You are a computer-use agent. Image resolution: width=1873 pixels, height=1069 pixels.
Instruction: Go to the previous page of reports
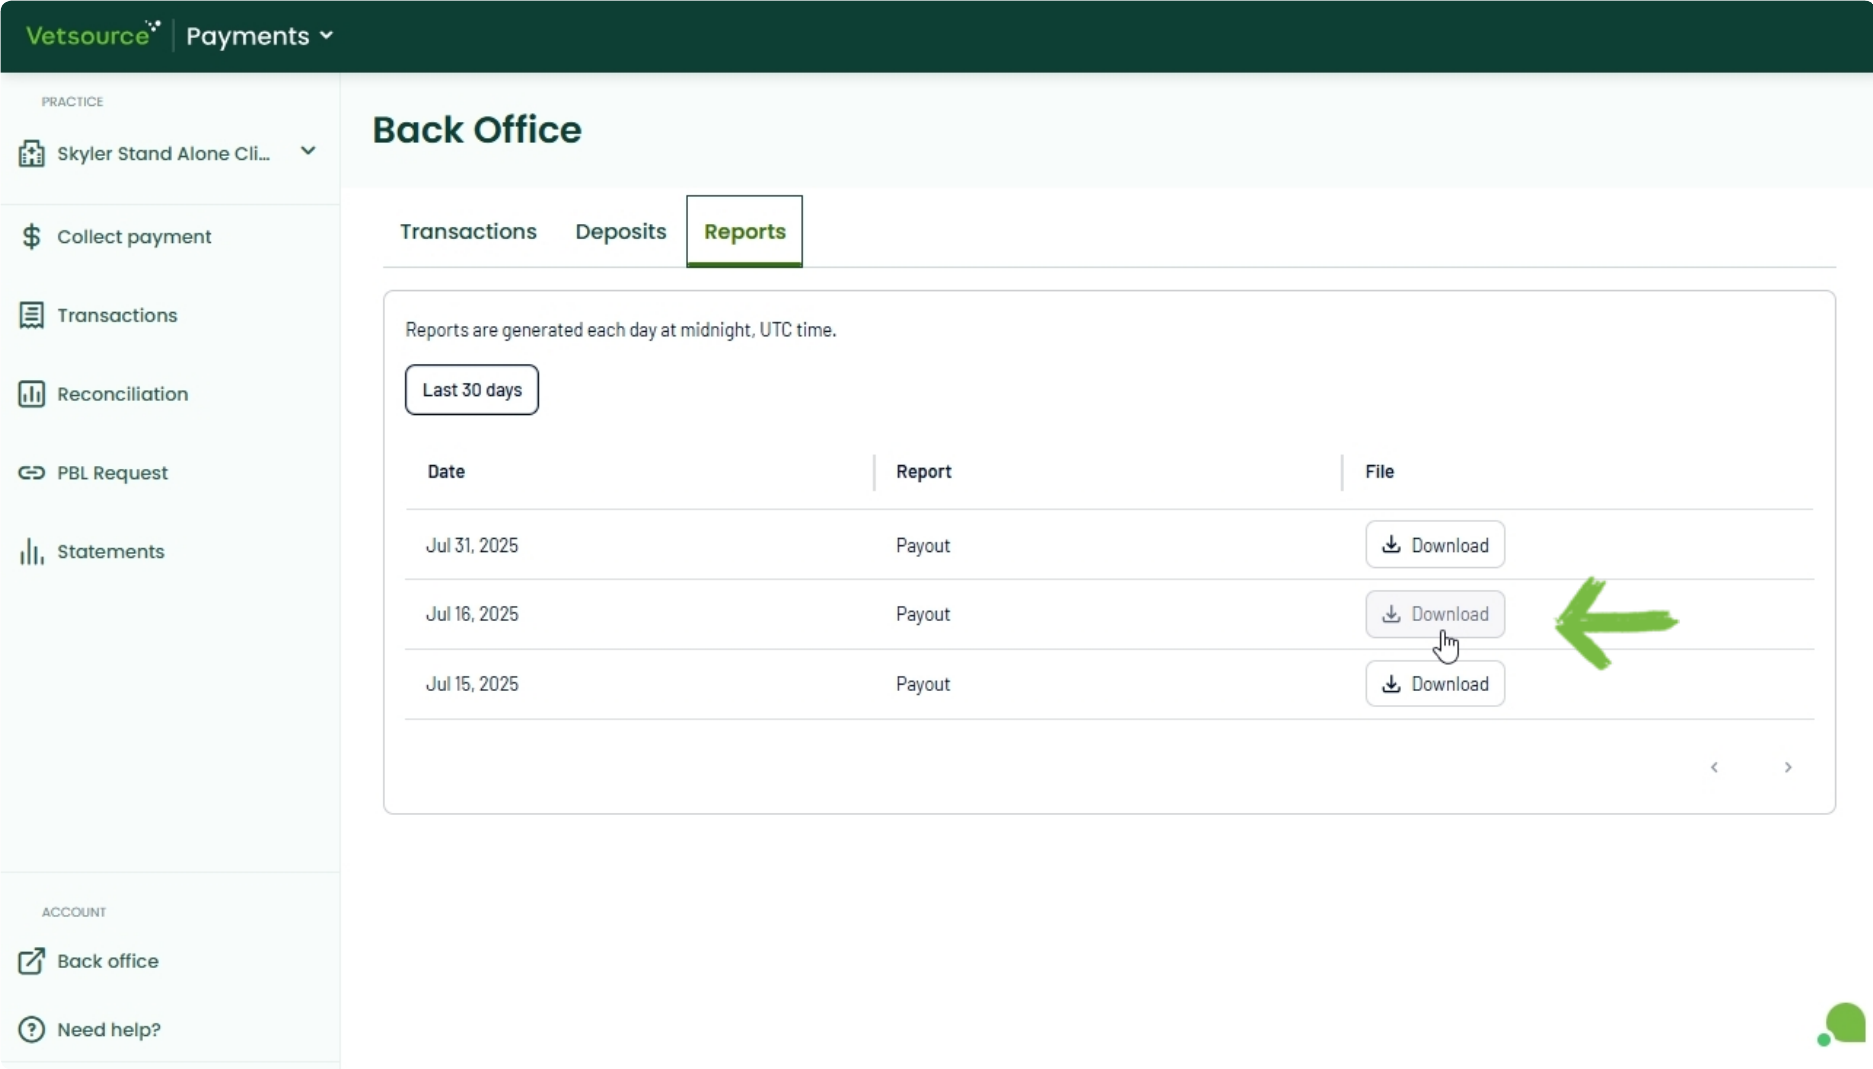[1714, 767]
